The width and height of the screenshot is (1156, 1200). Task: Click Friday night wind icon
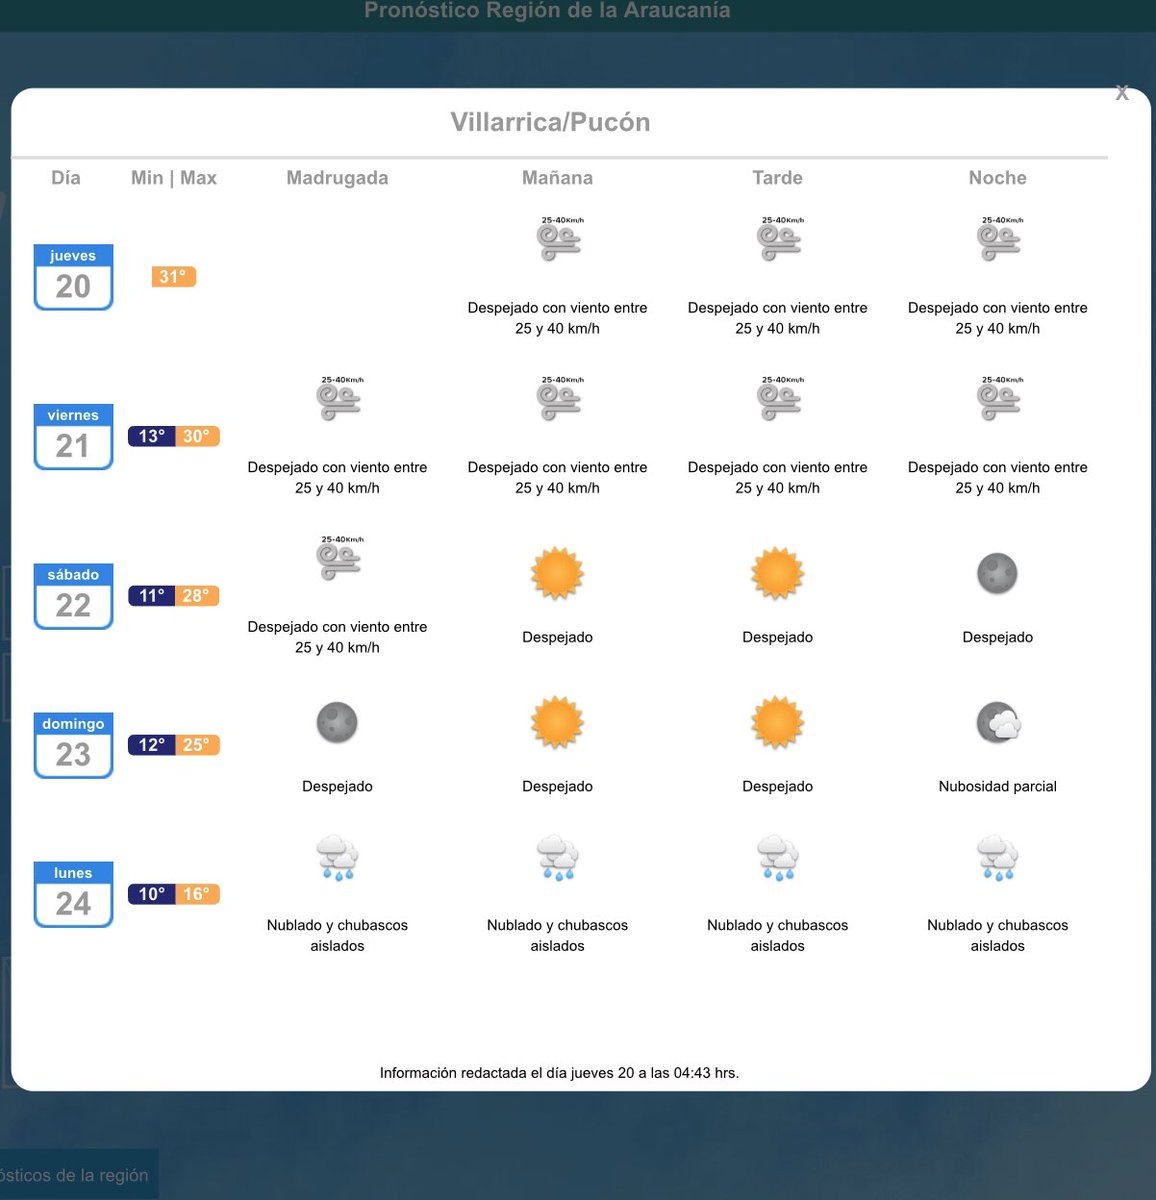(x=999, y=398)
